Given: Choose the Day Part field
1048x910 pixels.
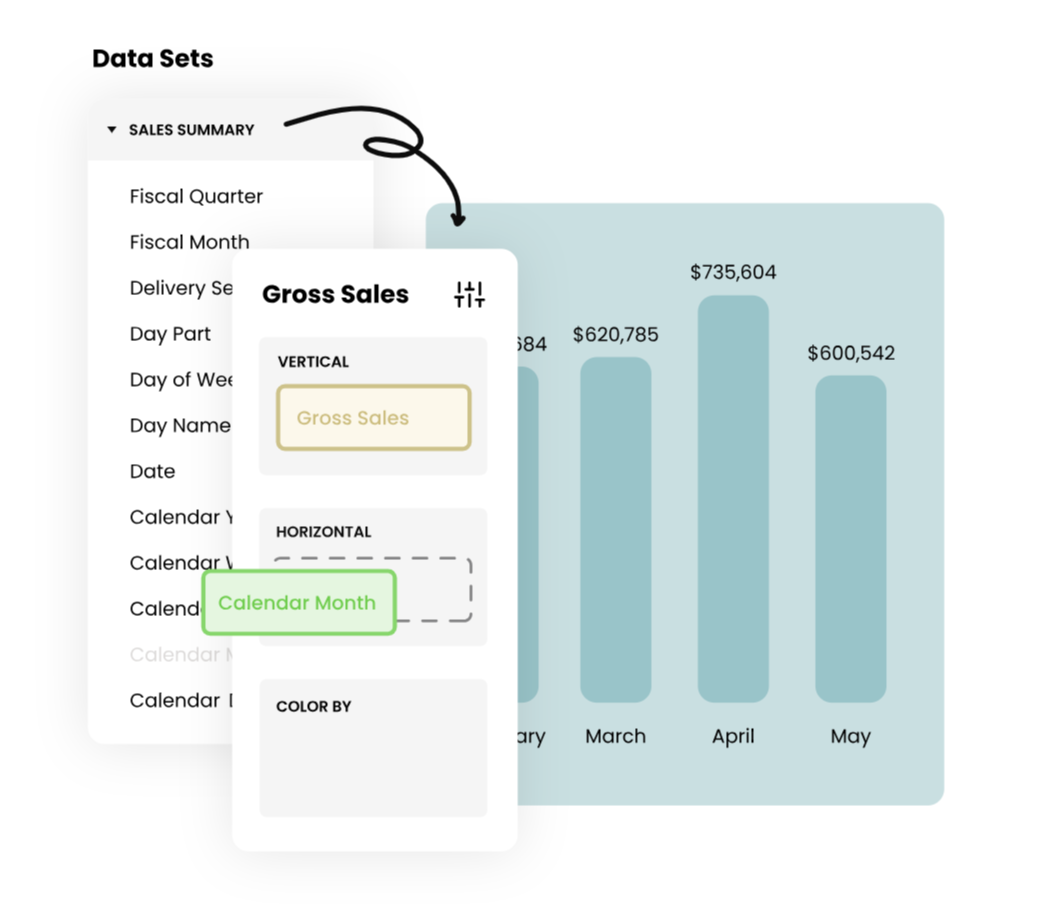Looking at the screenshot, I should pos(170,334).
